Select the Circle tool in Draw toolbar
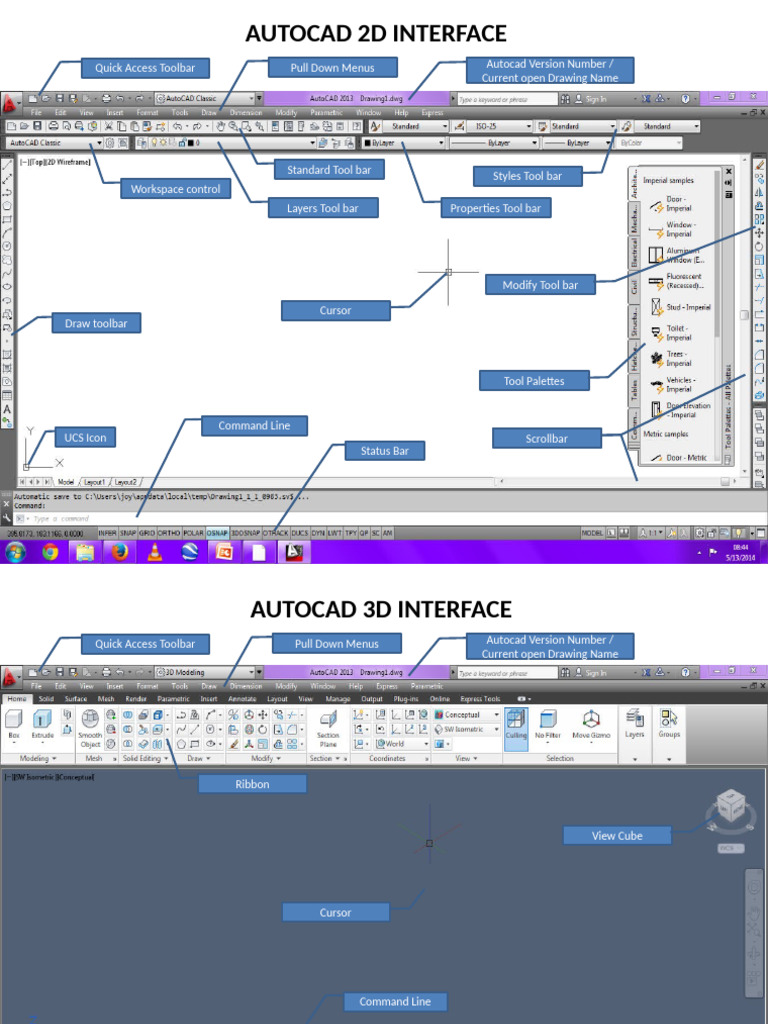 point(7,246)
